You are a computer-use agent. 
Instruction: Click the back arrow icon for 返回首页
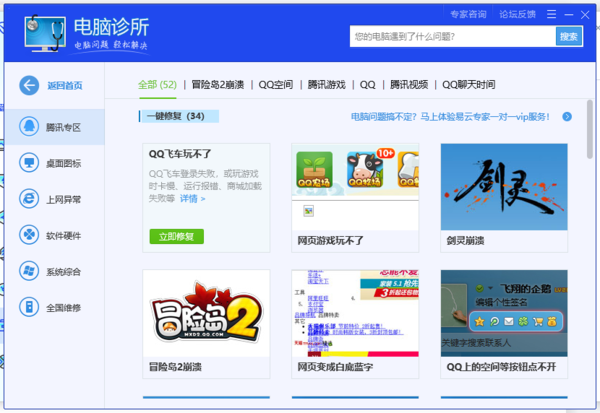[x=29, y=85]
